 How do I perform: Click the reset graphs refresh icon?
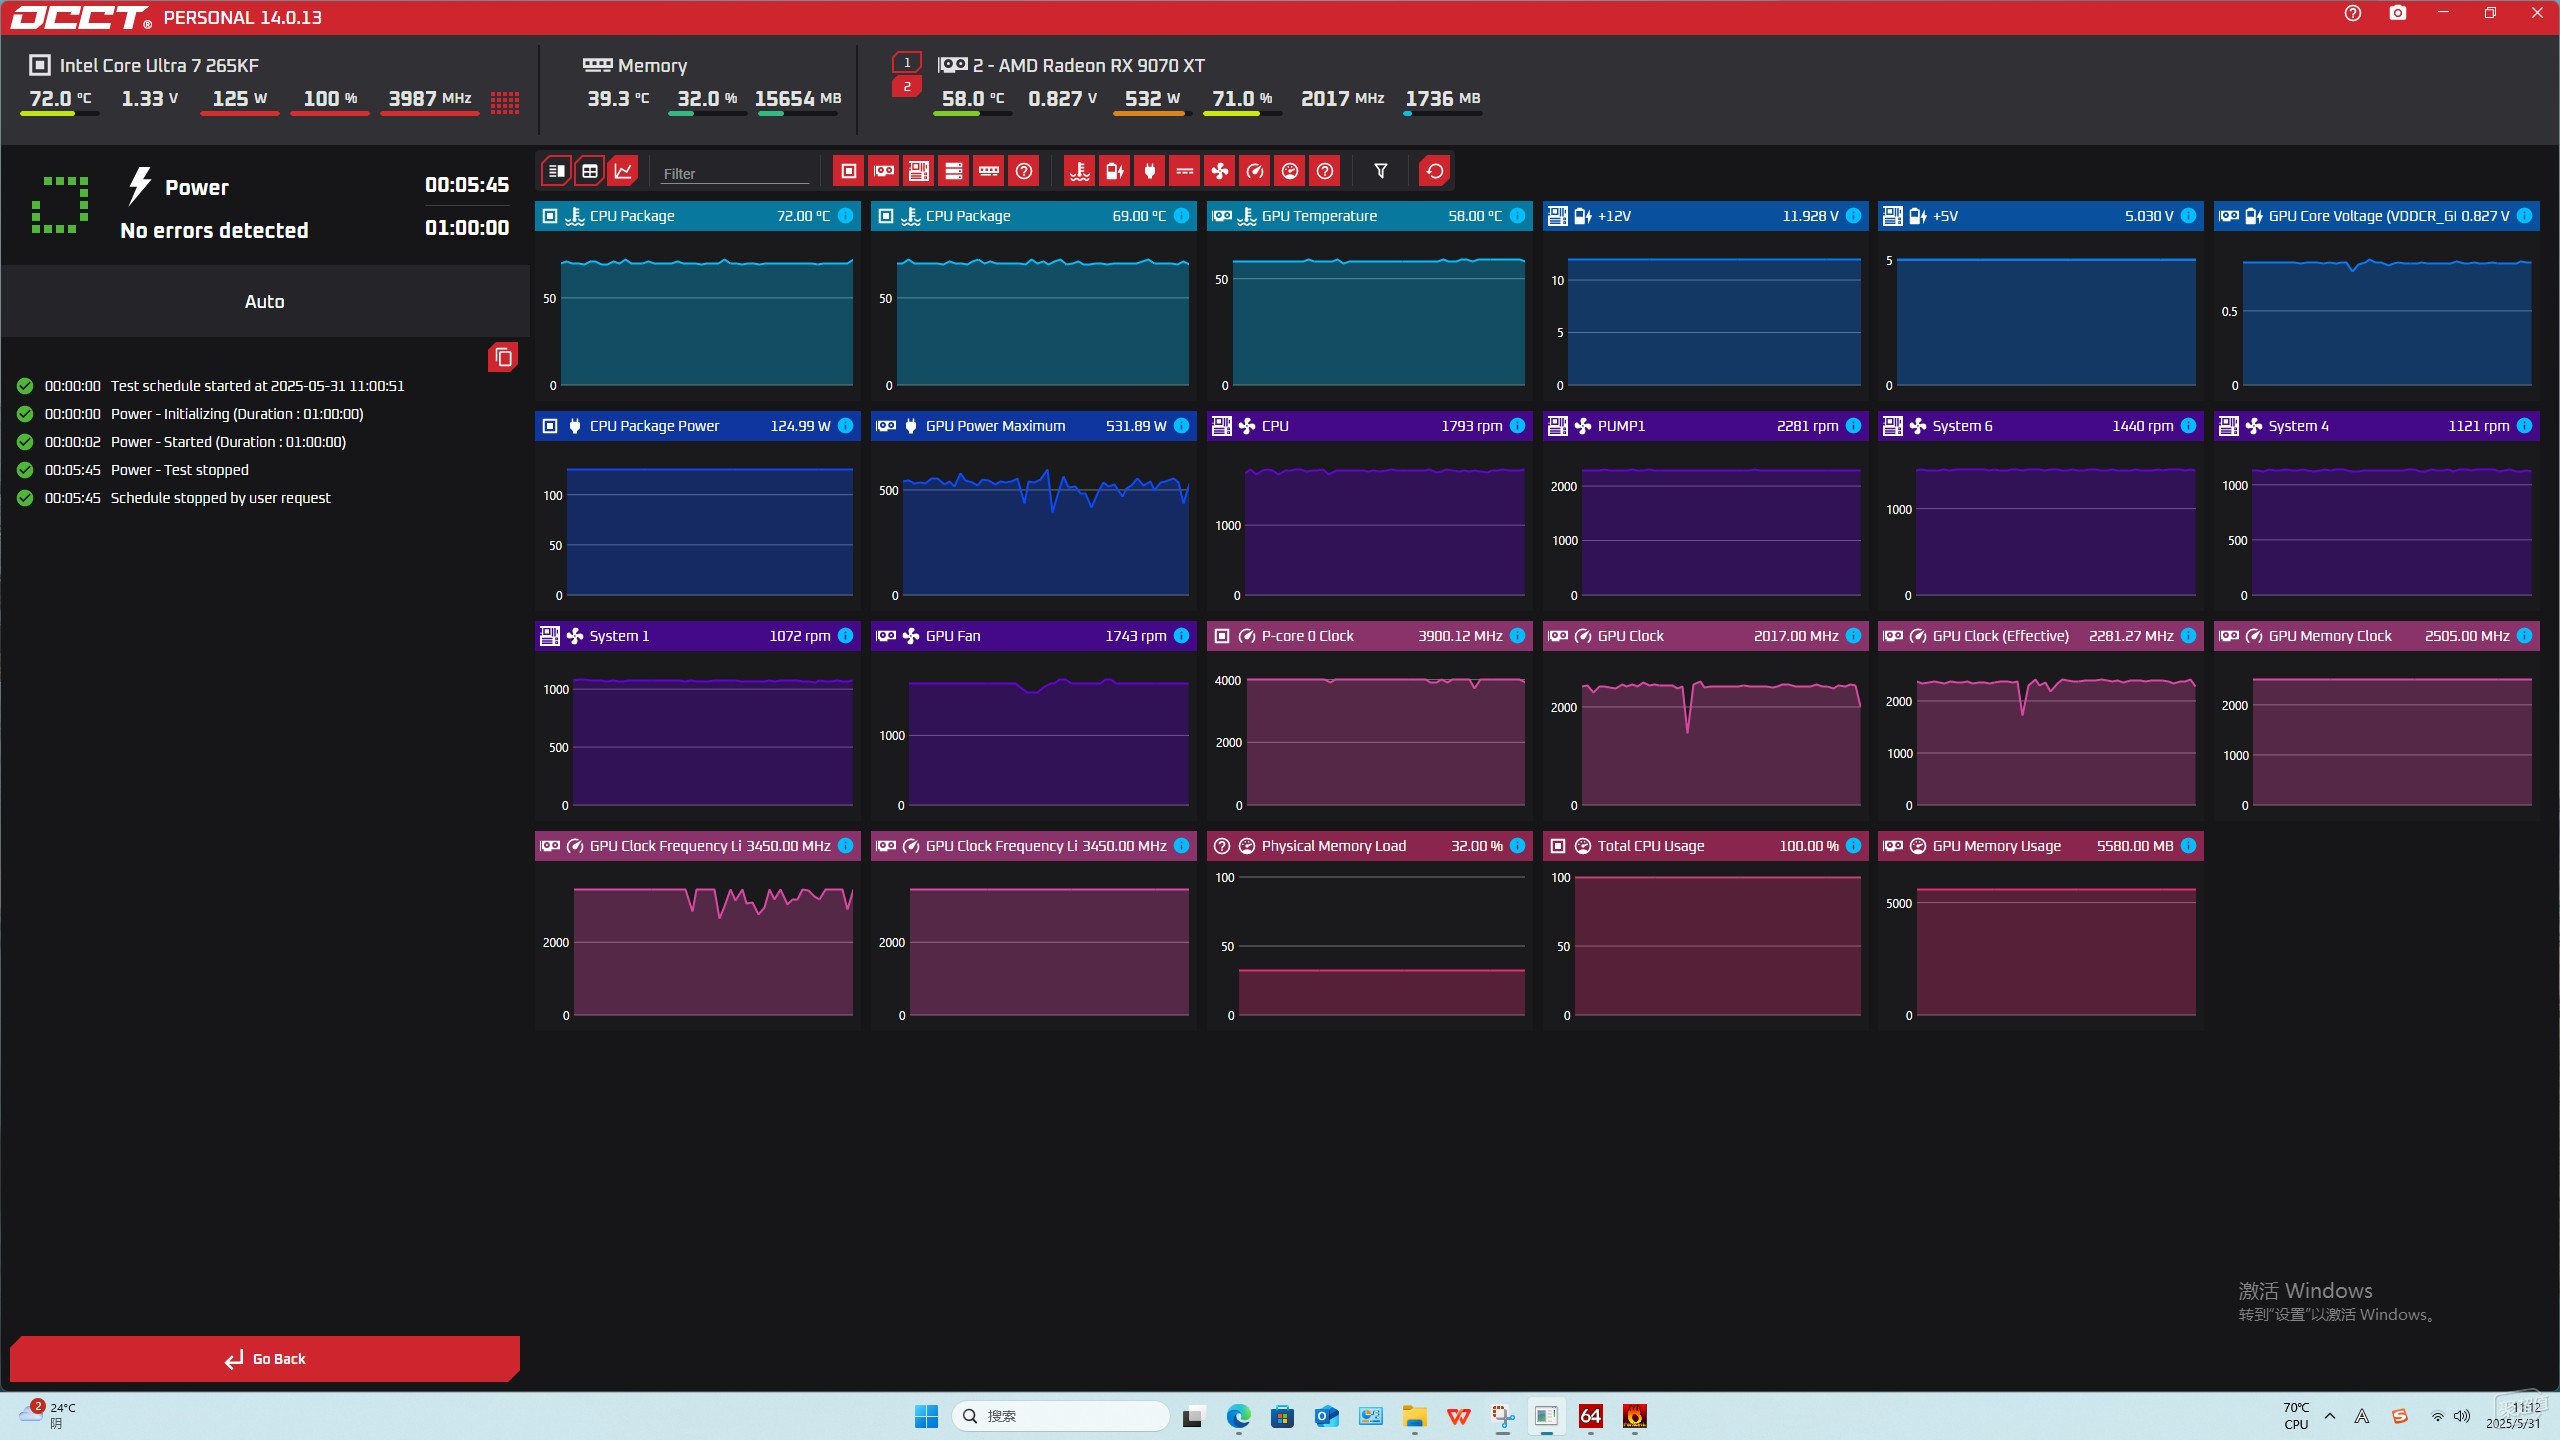click(x=1435, y=171)
